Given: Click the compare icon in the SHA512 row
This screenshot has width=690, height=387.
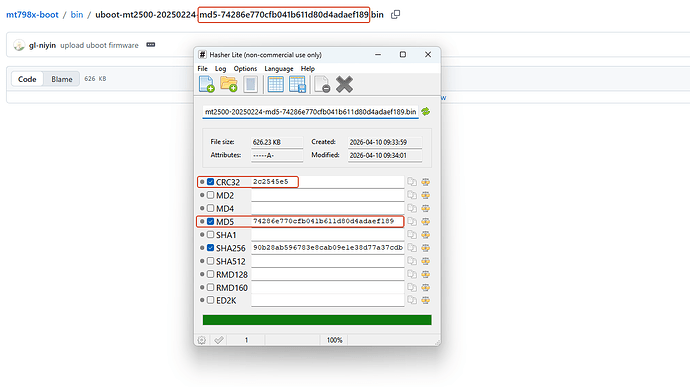Looking at the screenshot, I should pyautogui.click(x=426, y=261).
